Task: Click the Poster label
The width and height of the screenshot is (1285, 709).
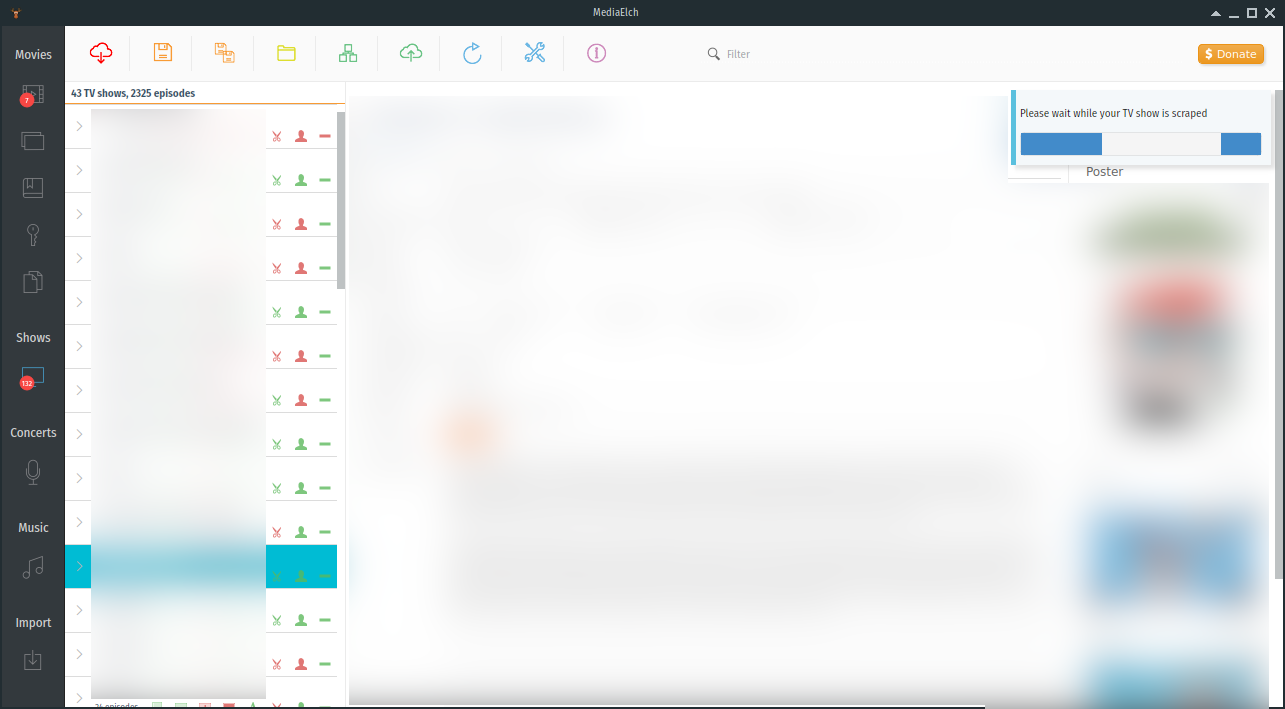Action: (x=1104, y=172)
